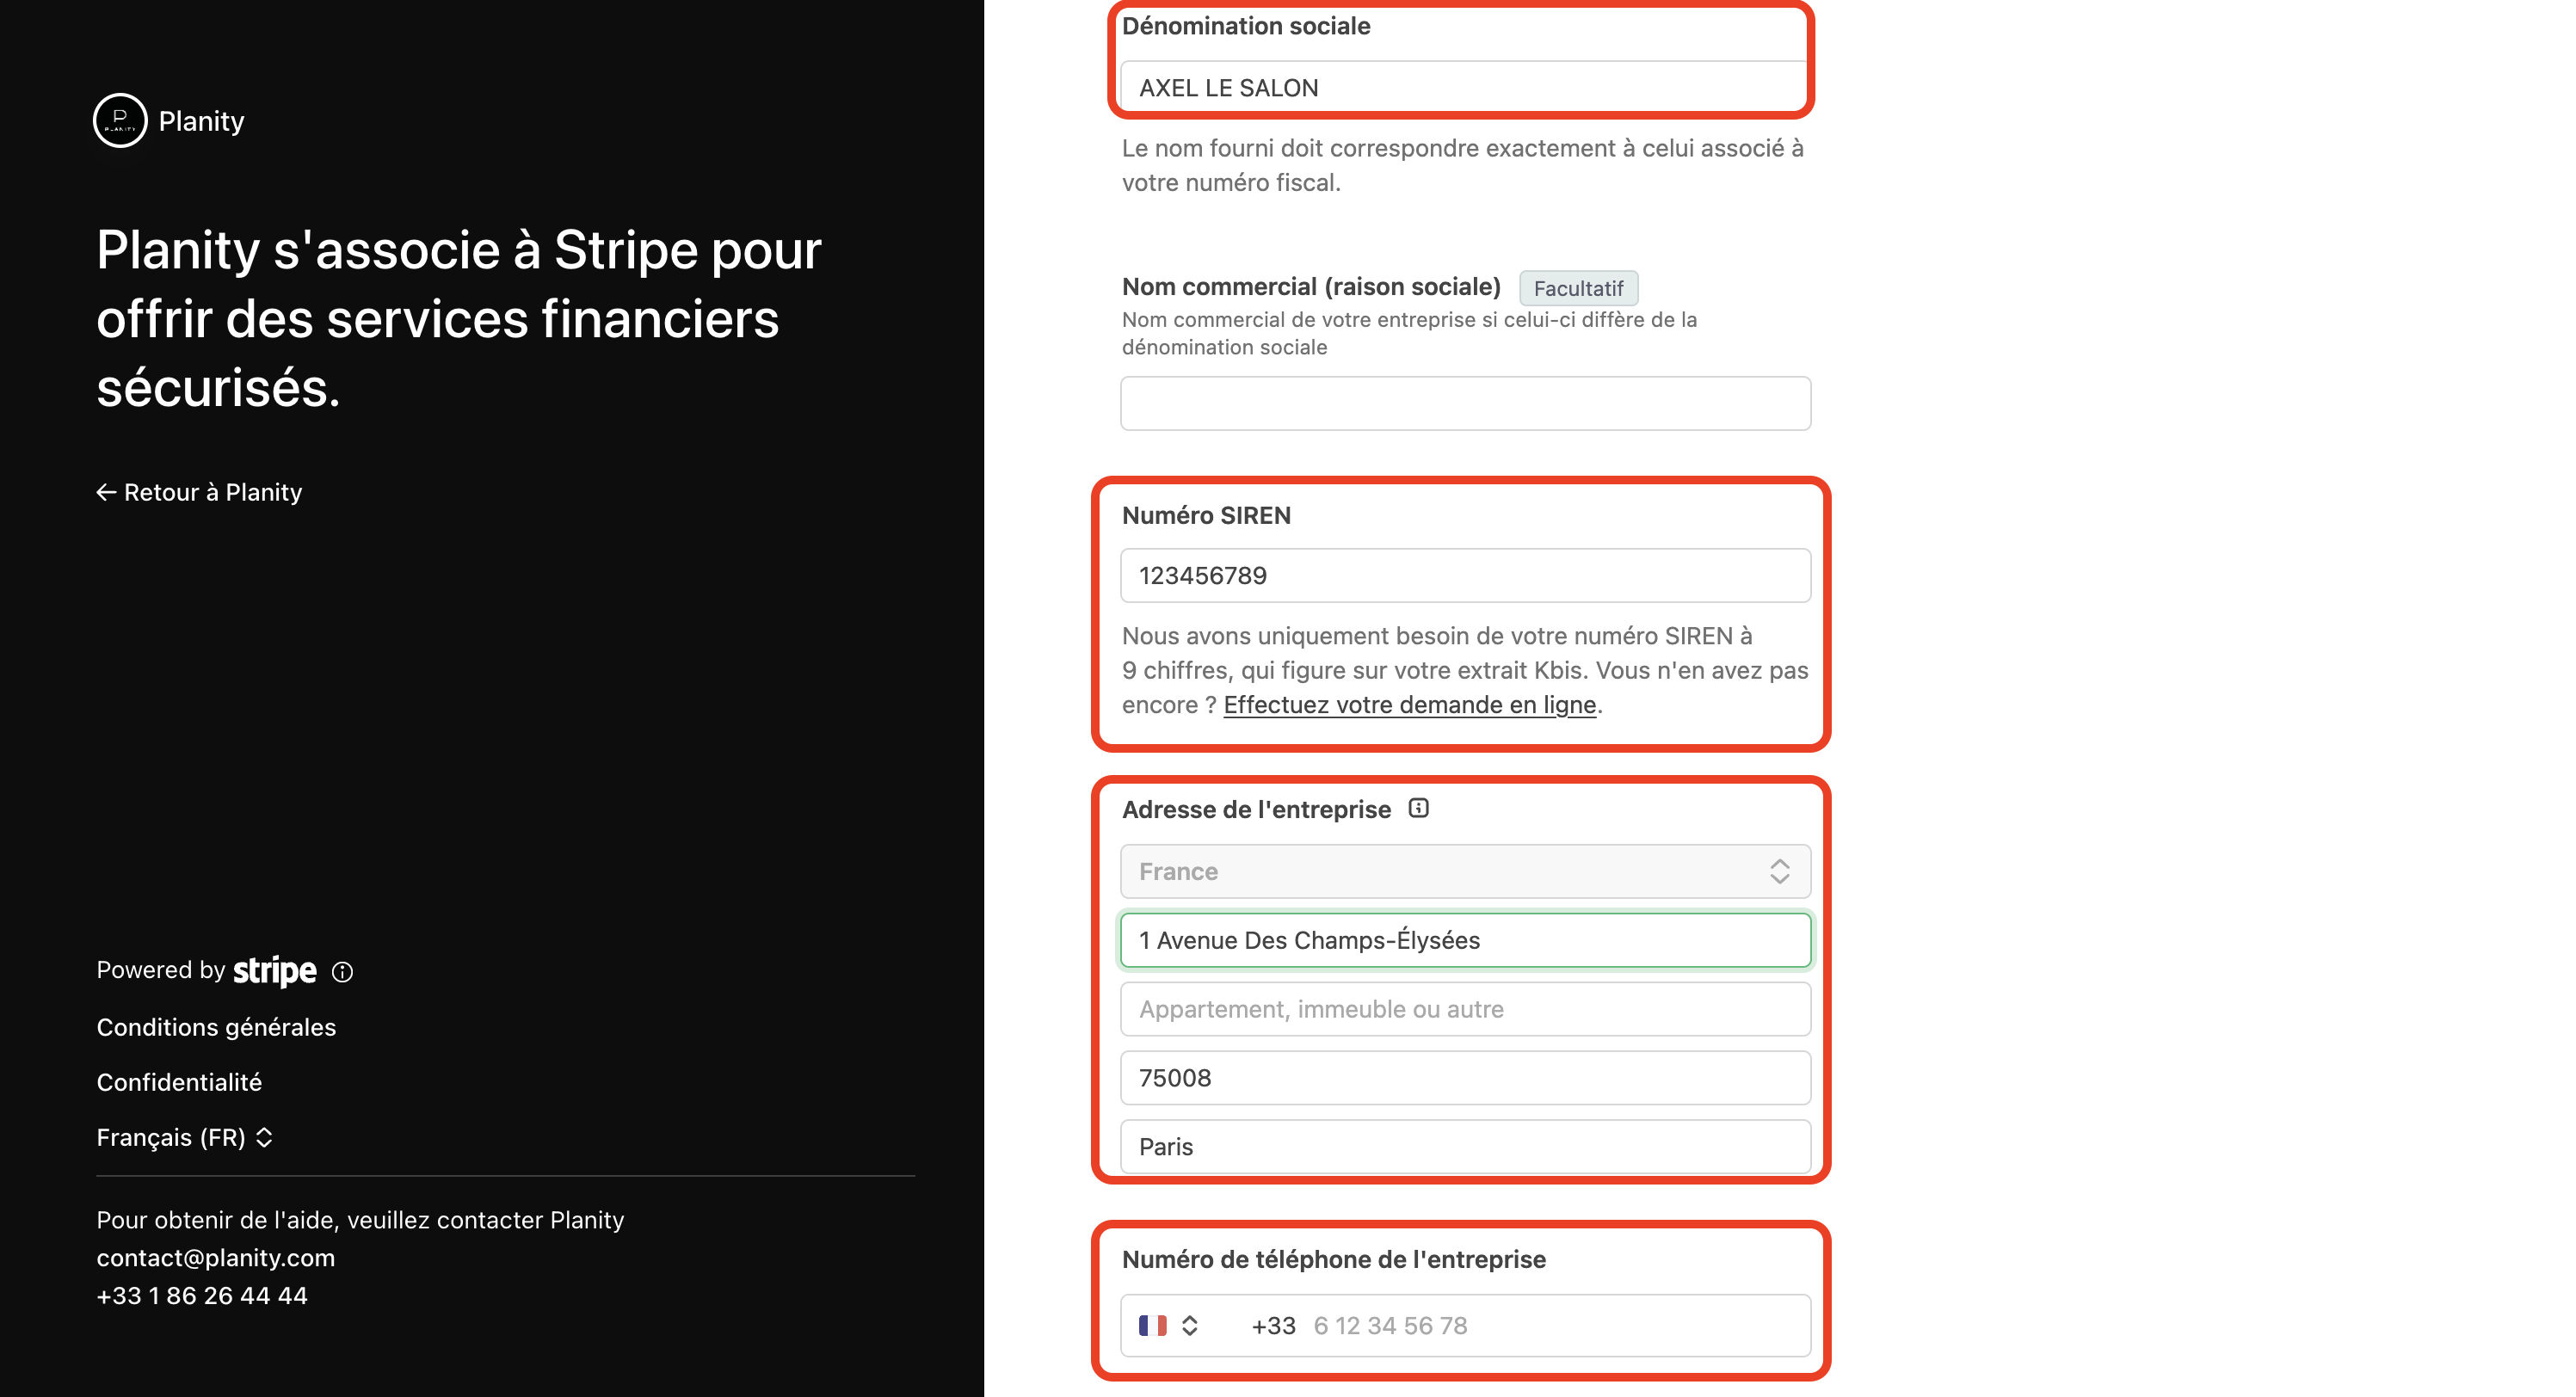Click the postal code field 75008
This screenshot has height=1397, width=2576.
pos(1465,1078)
